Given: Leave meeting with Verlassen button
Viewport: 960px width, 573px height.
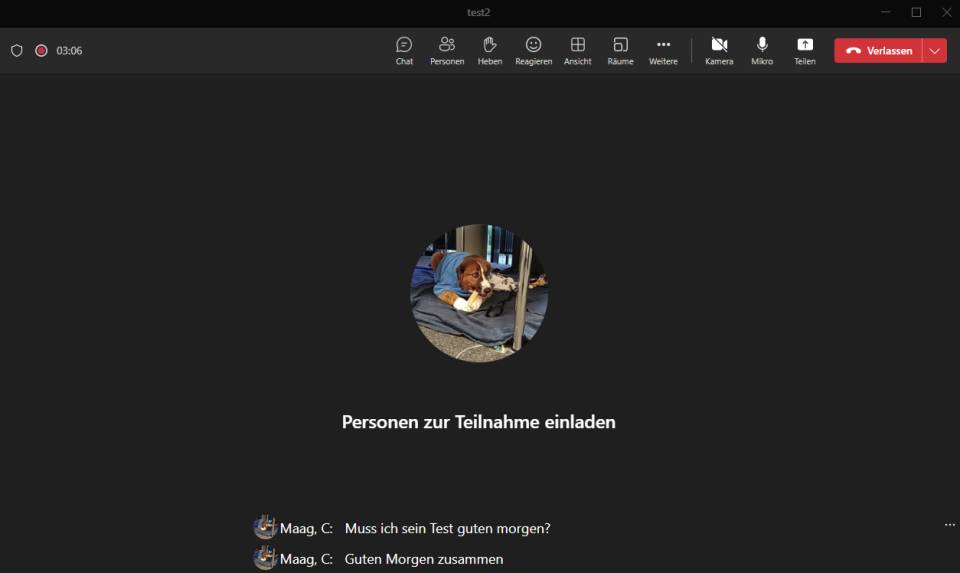Looking at the screenshot, I should pyautogui.click(x=879, y=51).
